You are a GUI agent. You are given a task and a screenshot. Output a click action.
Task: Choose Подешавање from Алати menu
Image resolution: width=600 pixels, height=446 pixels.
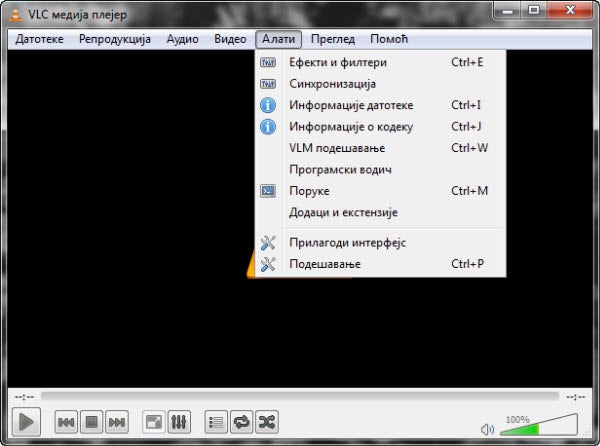click(324, 264)
